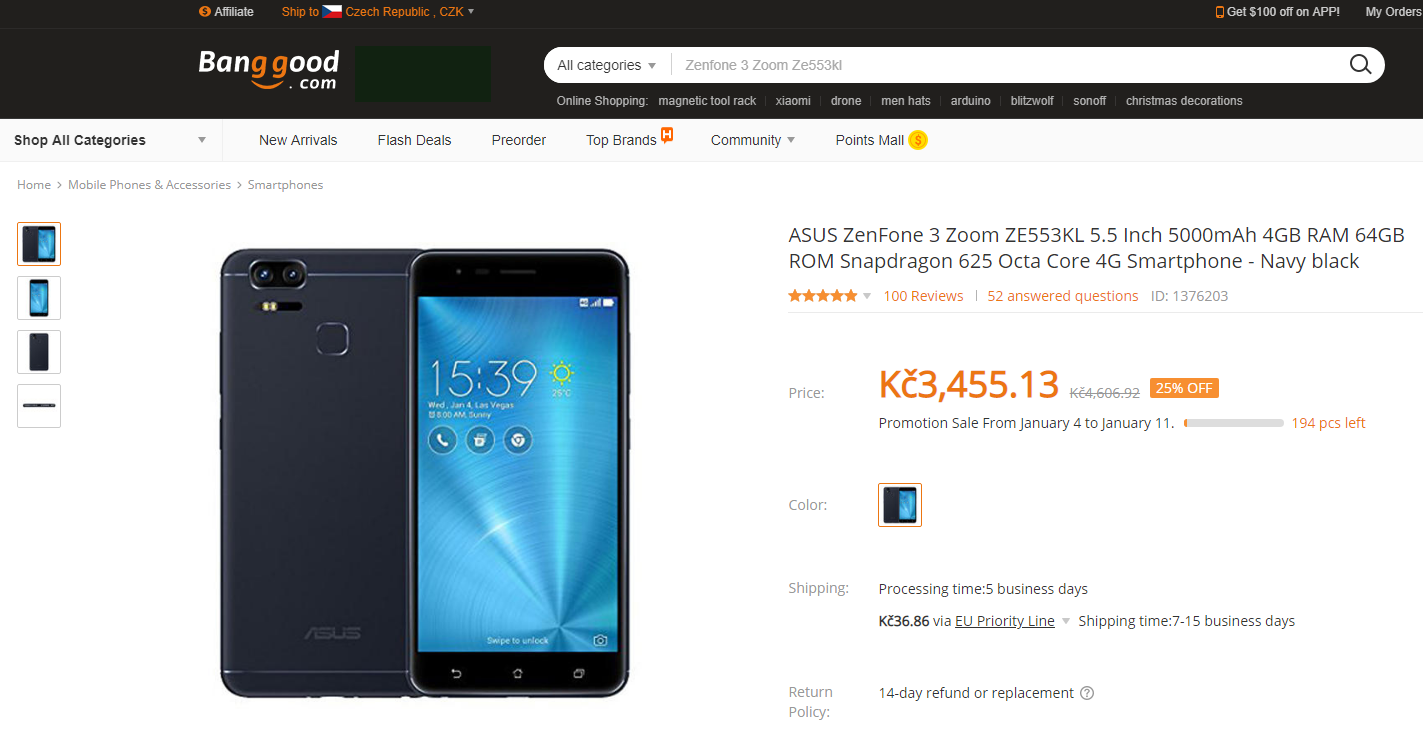Viewport: 1423px width, 730px height.
Task: Click the EU Priority Line link
Action: (1005, 621)
